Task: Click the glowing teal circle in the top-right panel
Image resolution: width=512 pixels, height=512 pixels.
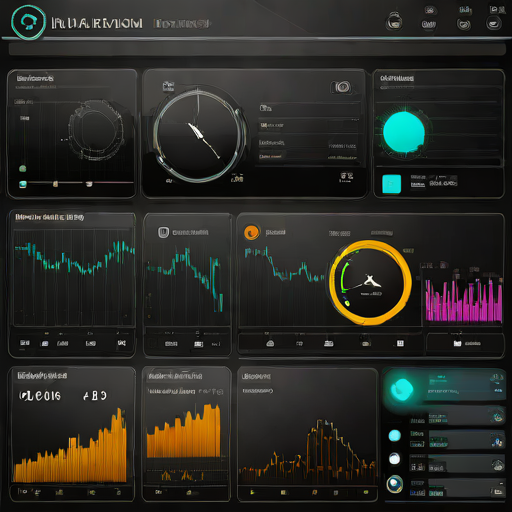Action: tap(404, 132)
